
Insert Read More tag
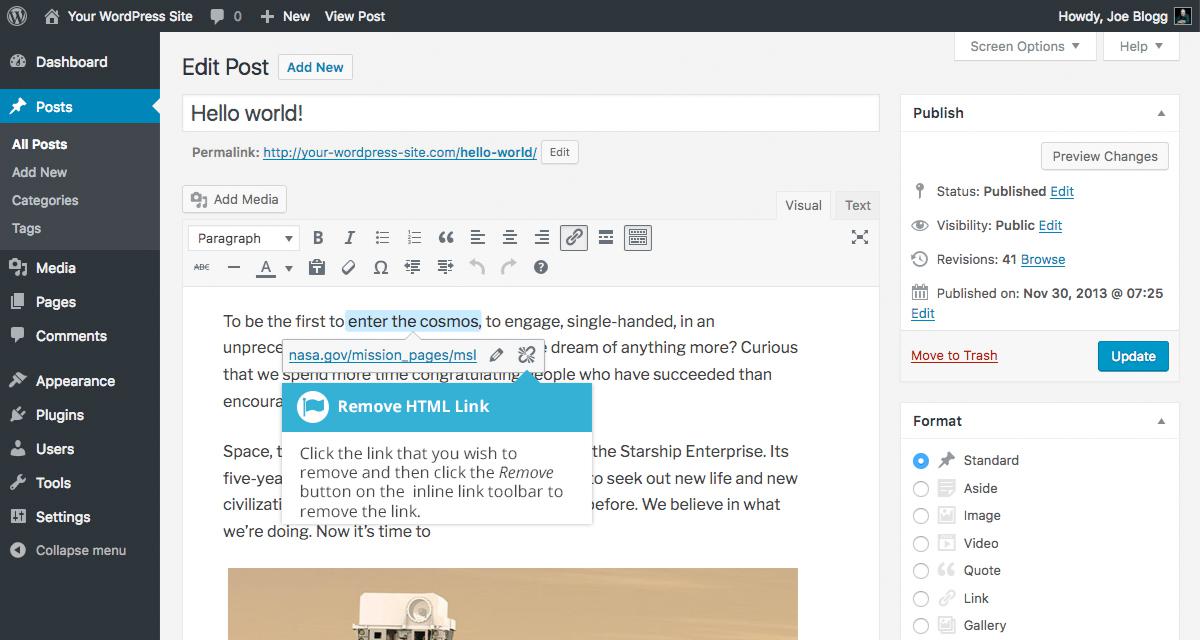pyautogui.click(x=606, y=238)
